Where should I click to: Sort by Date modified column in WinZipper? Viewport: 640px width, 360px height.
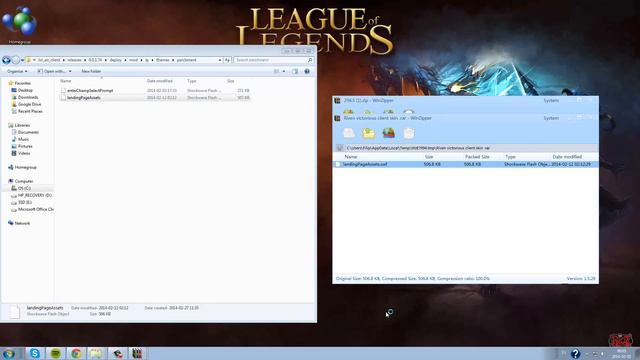click(567, 157)
